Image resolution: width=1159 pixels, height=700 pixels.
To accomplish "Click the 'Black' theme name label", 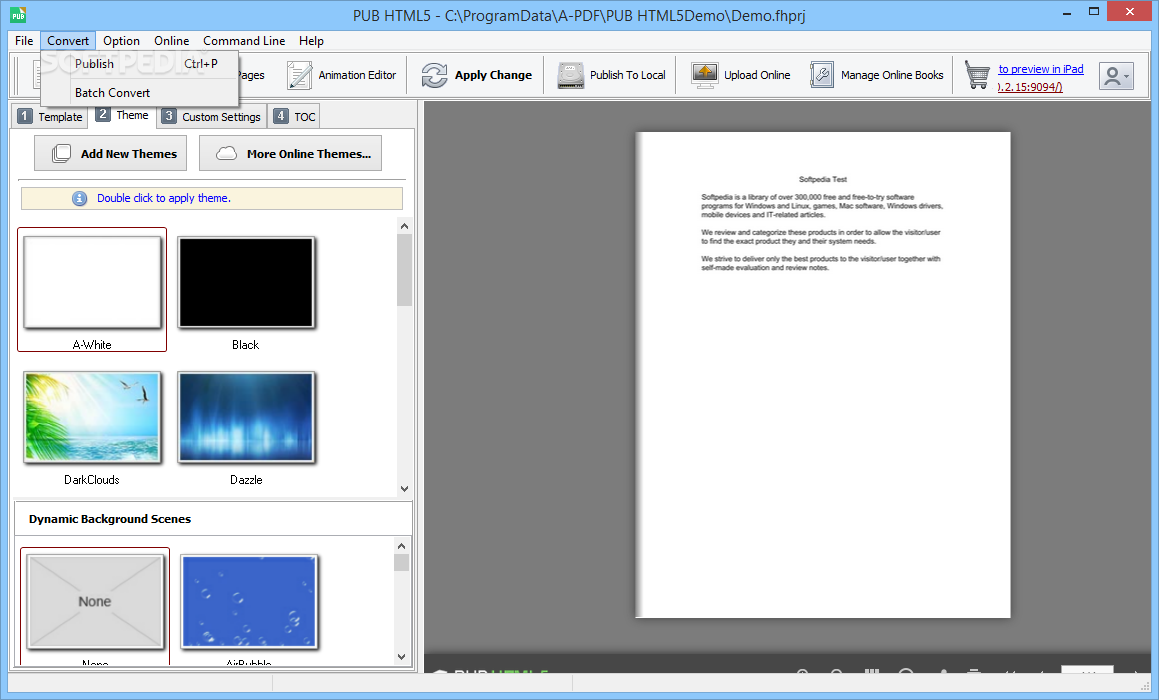I will pyautogui.click(x=245, y=345).
